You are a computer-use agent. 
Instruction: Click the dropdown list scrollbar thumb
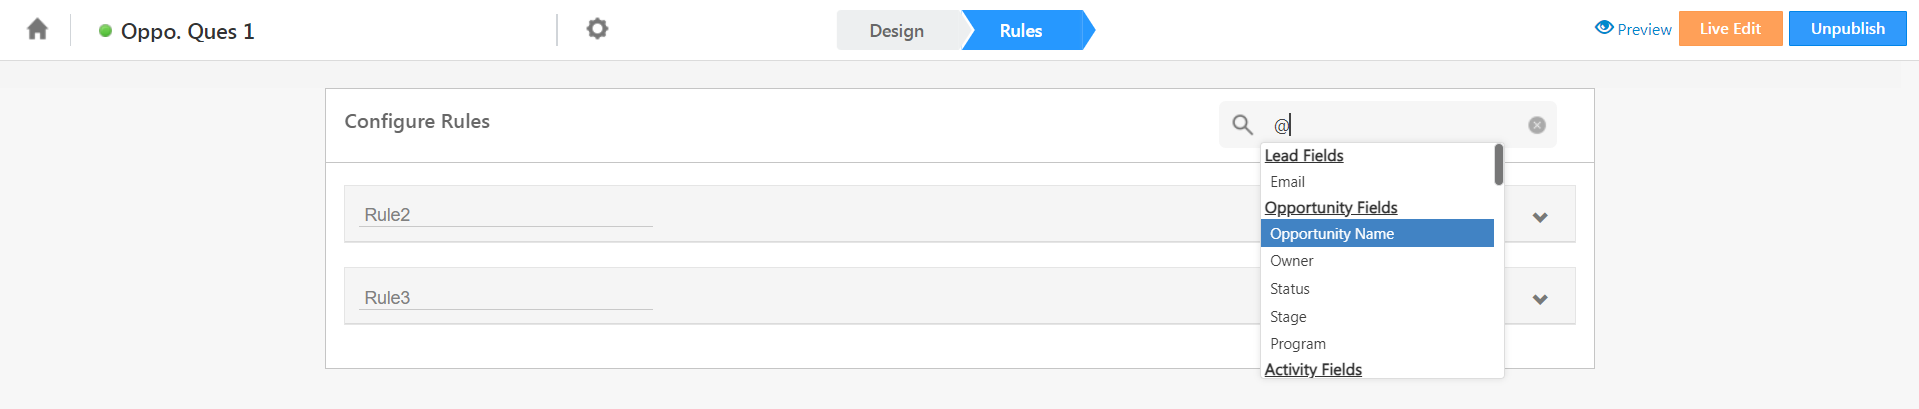1498,165
